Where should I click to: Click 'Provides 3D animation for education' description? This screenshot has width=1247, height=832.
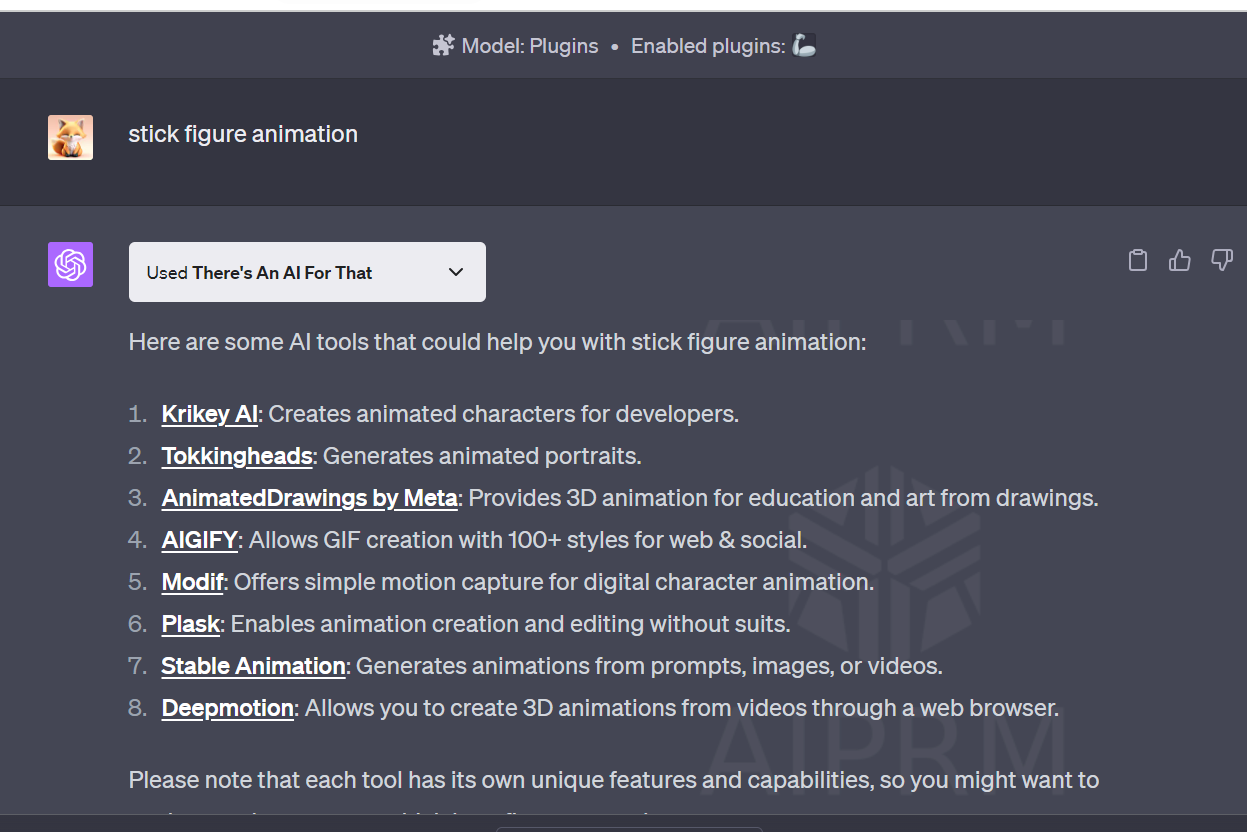tap(784, 498)
